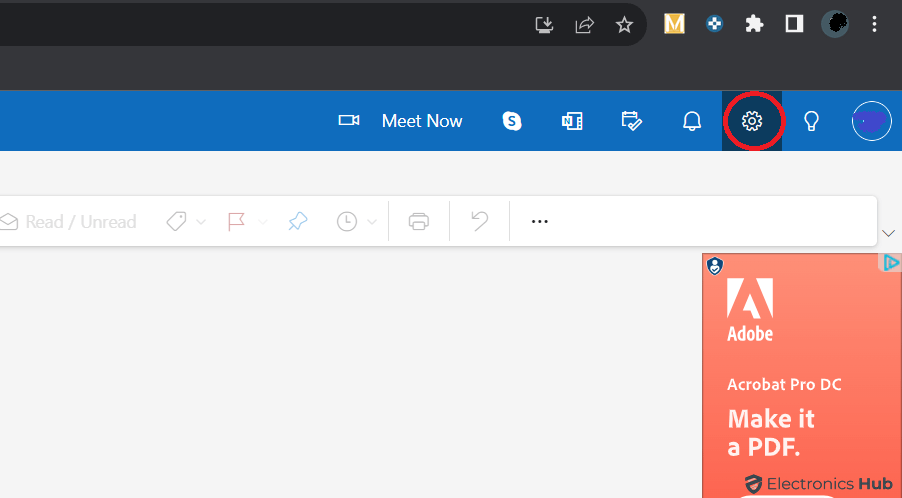Bookmark this page with star icon

pos(624,25)
